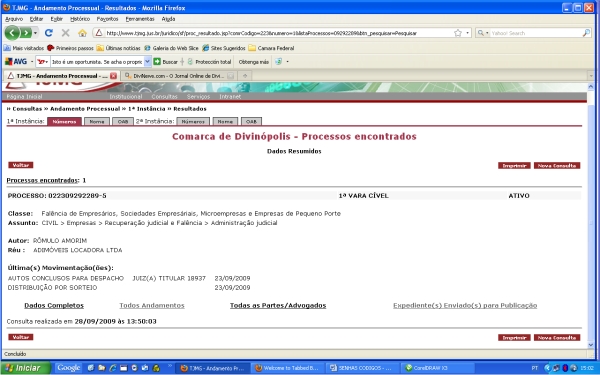Click the PT language indicator in tray
This screenshot has width=600, height=375.
[535, 368]
